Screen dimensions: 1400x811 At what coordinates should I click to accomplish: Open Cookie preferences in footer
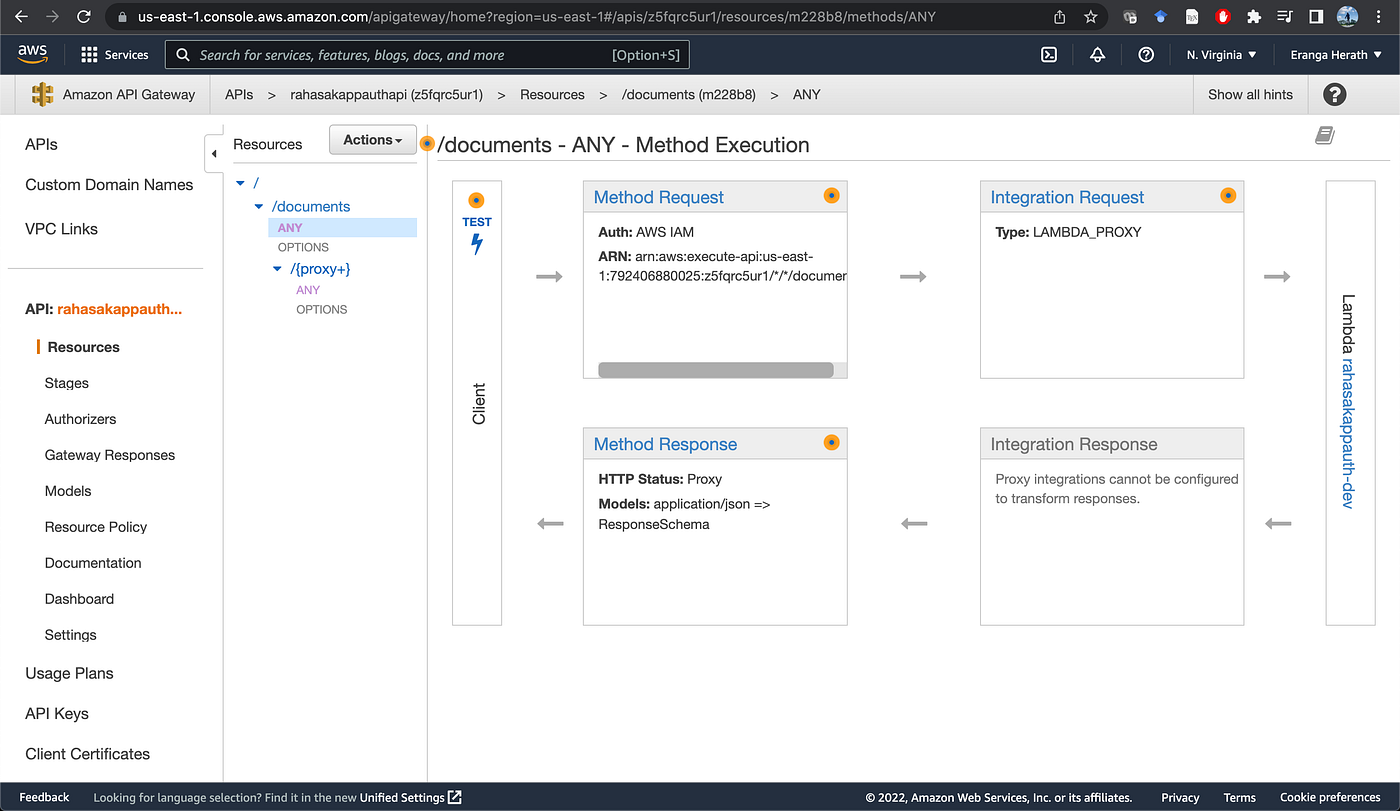tap(1330, 797)
